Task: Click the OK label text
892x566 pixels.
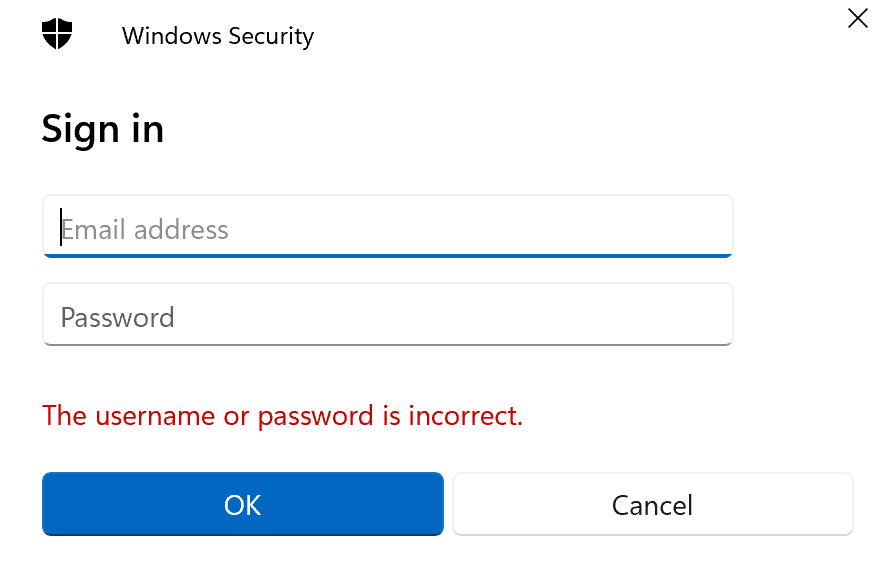Action: click(242, 505)
